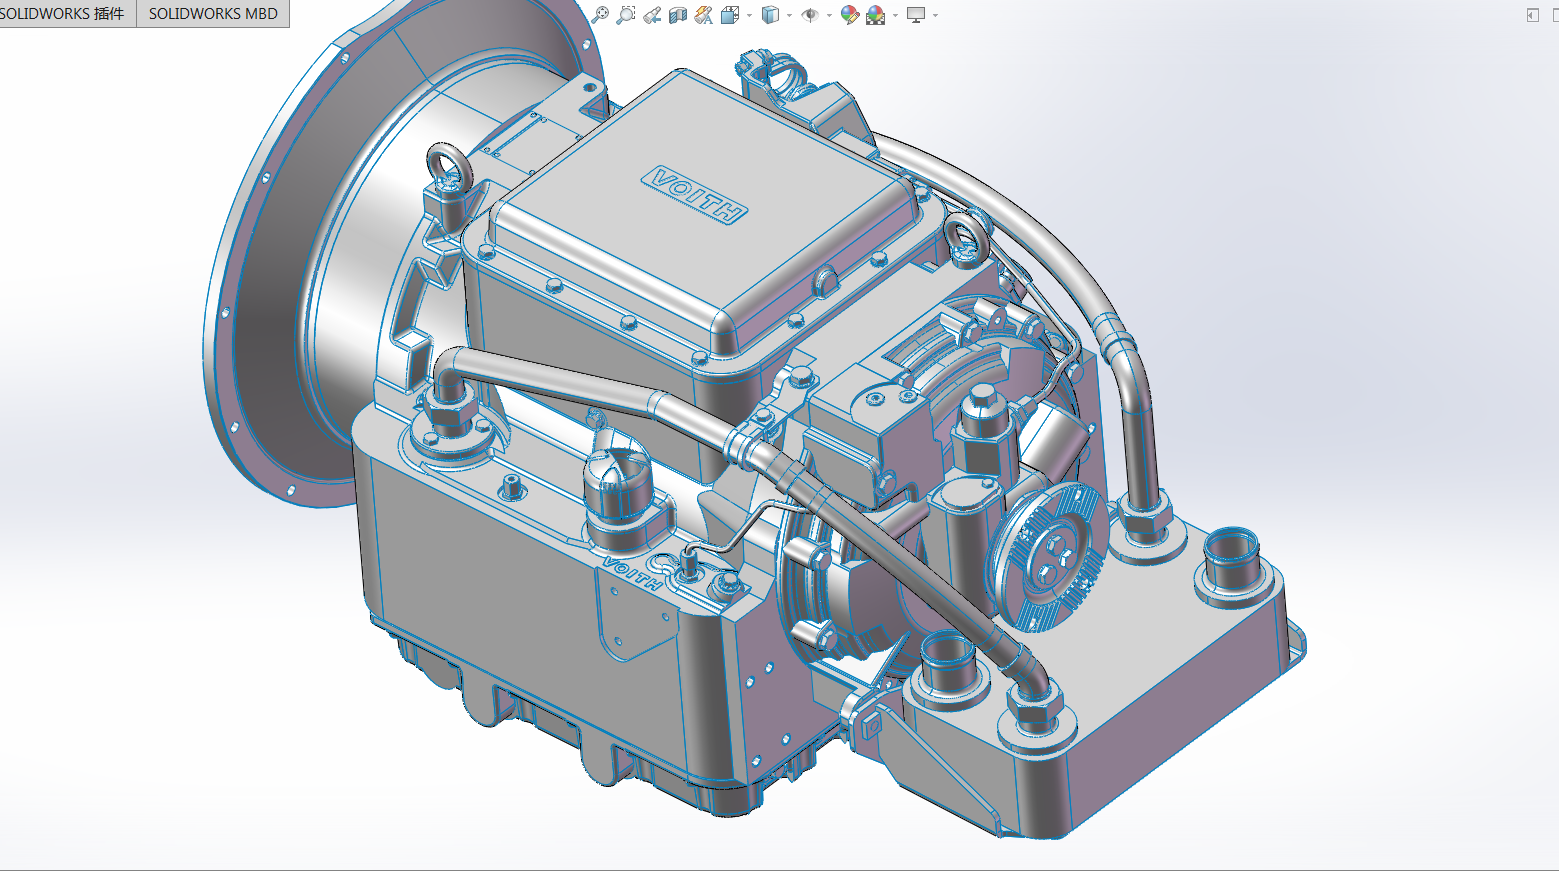Click the Apply Scene icon
This screenshot has width=1559, height=871.
(x=876, y=15)
